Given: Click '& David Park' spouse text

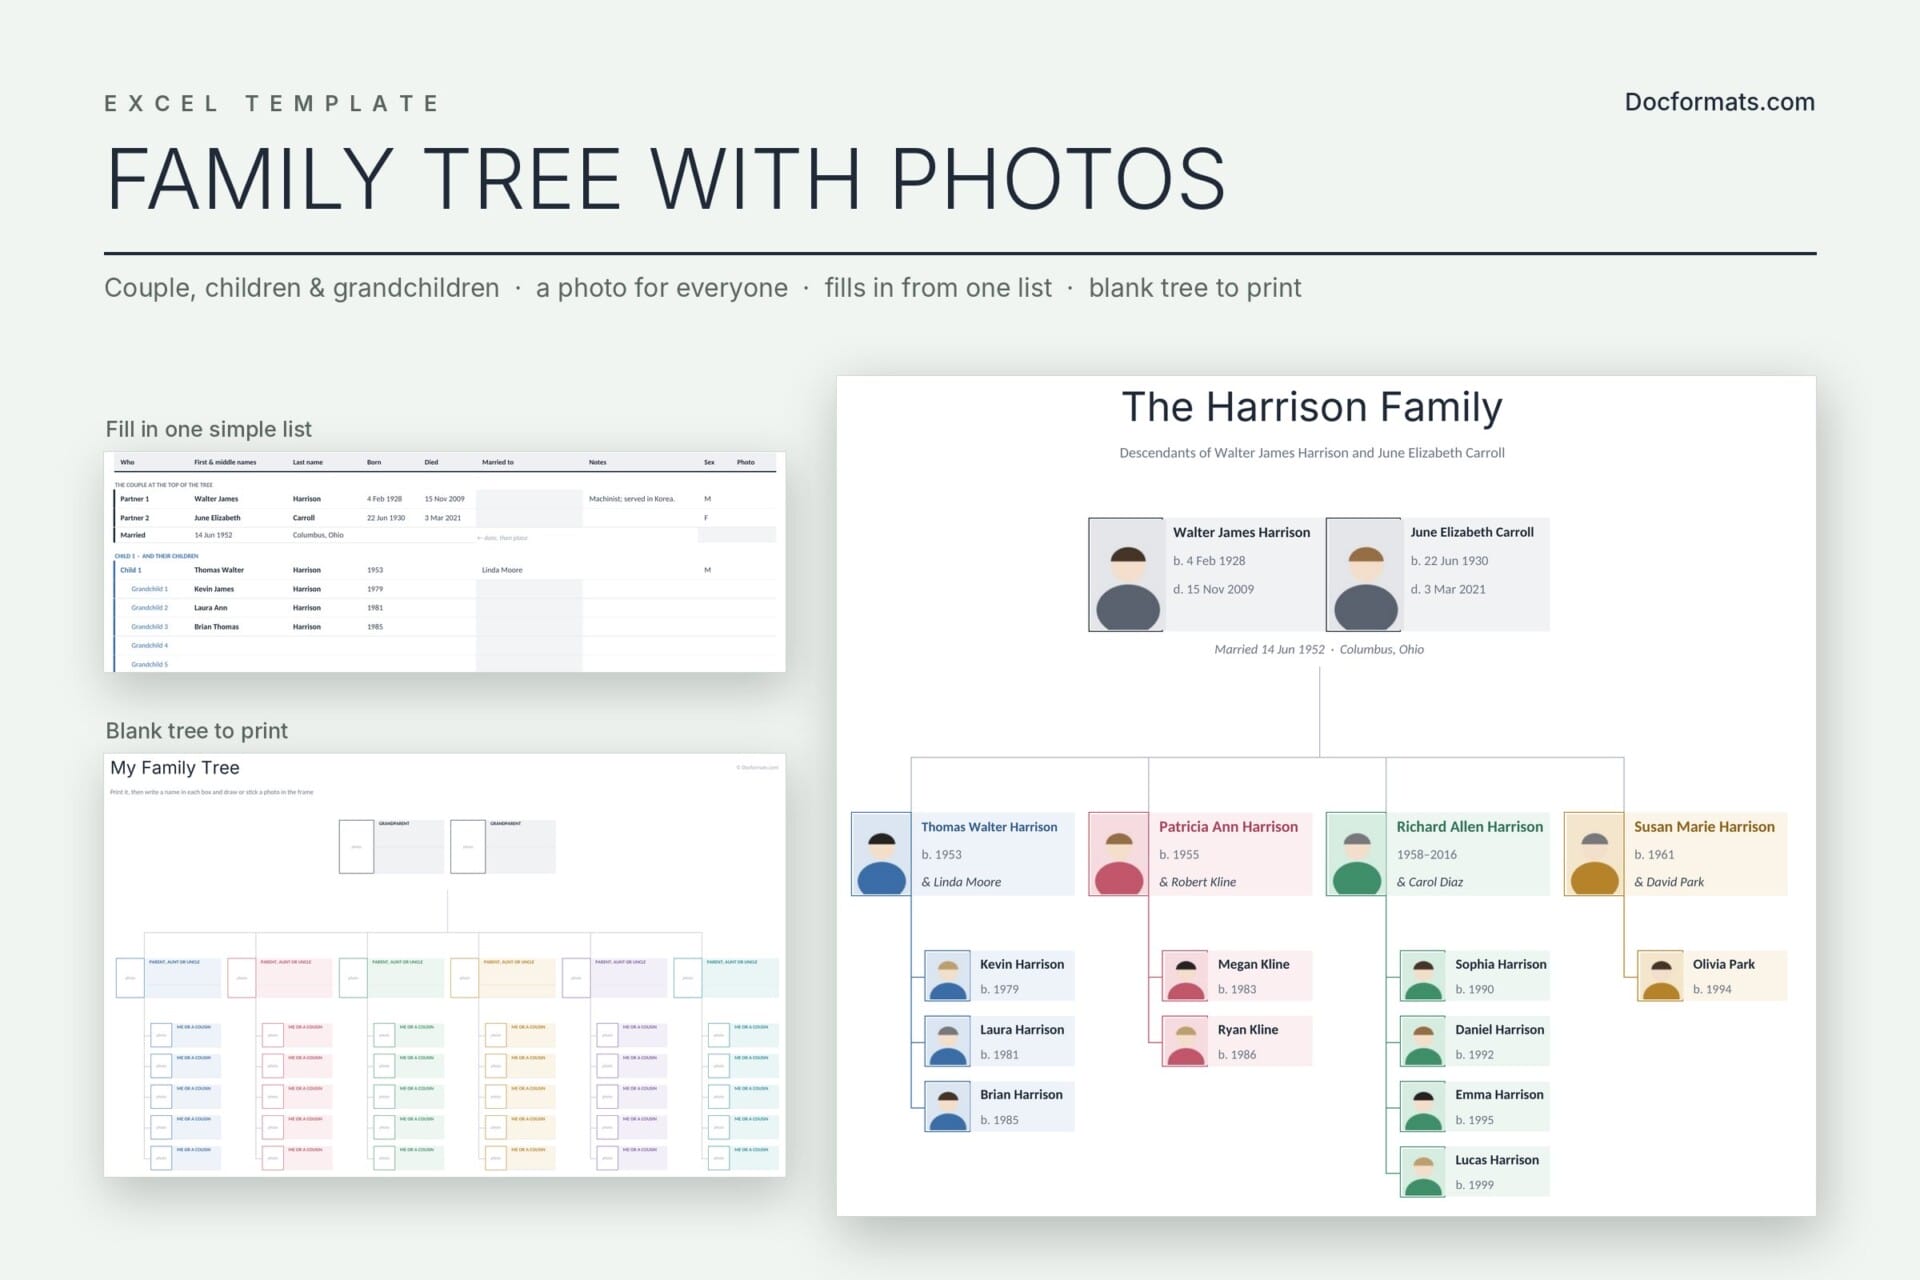Looking at the screenshot, I should 1669,882.
